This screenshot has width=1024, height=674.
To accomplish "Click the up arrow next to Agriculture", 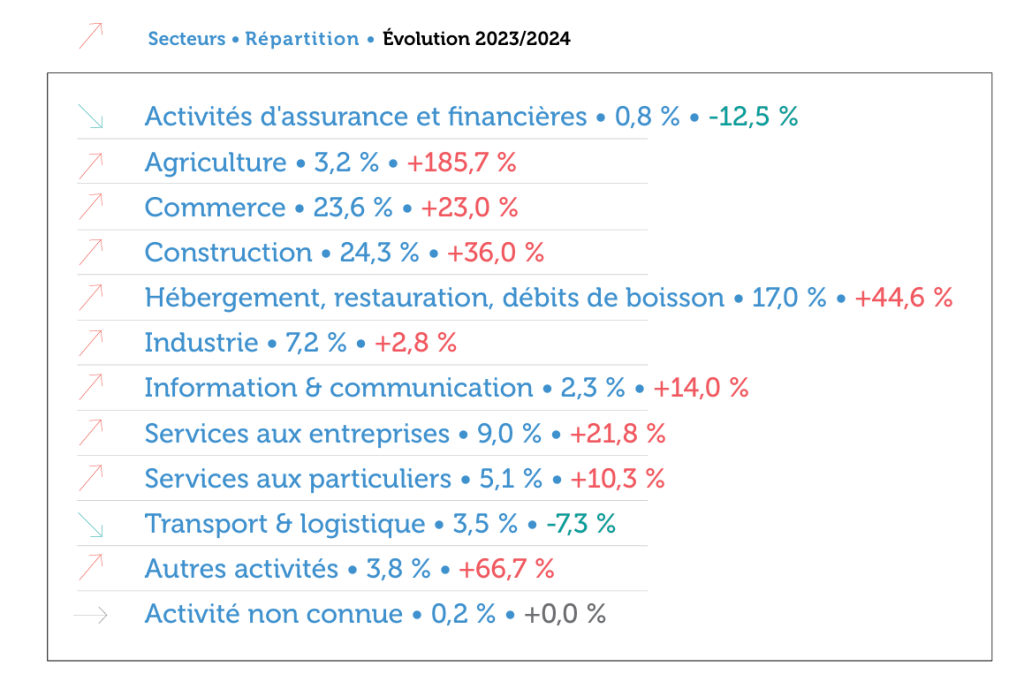I will click(x=91, y=162).
